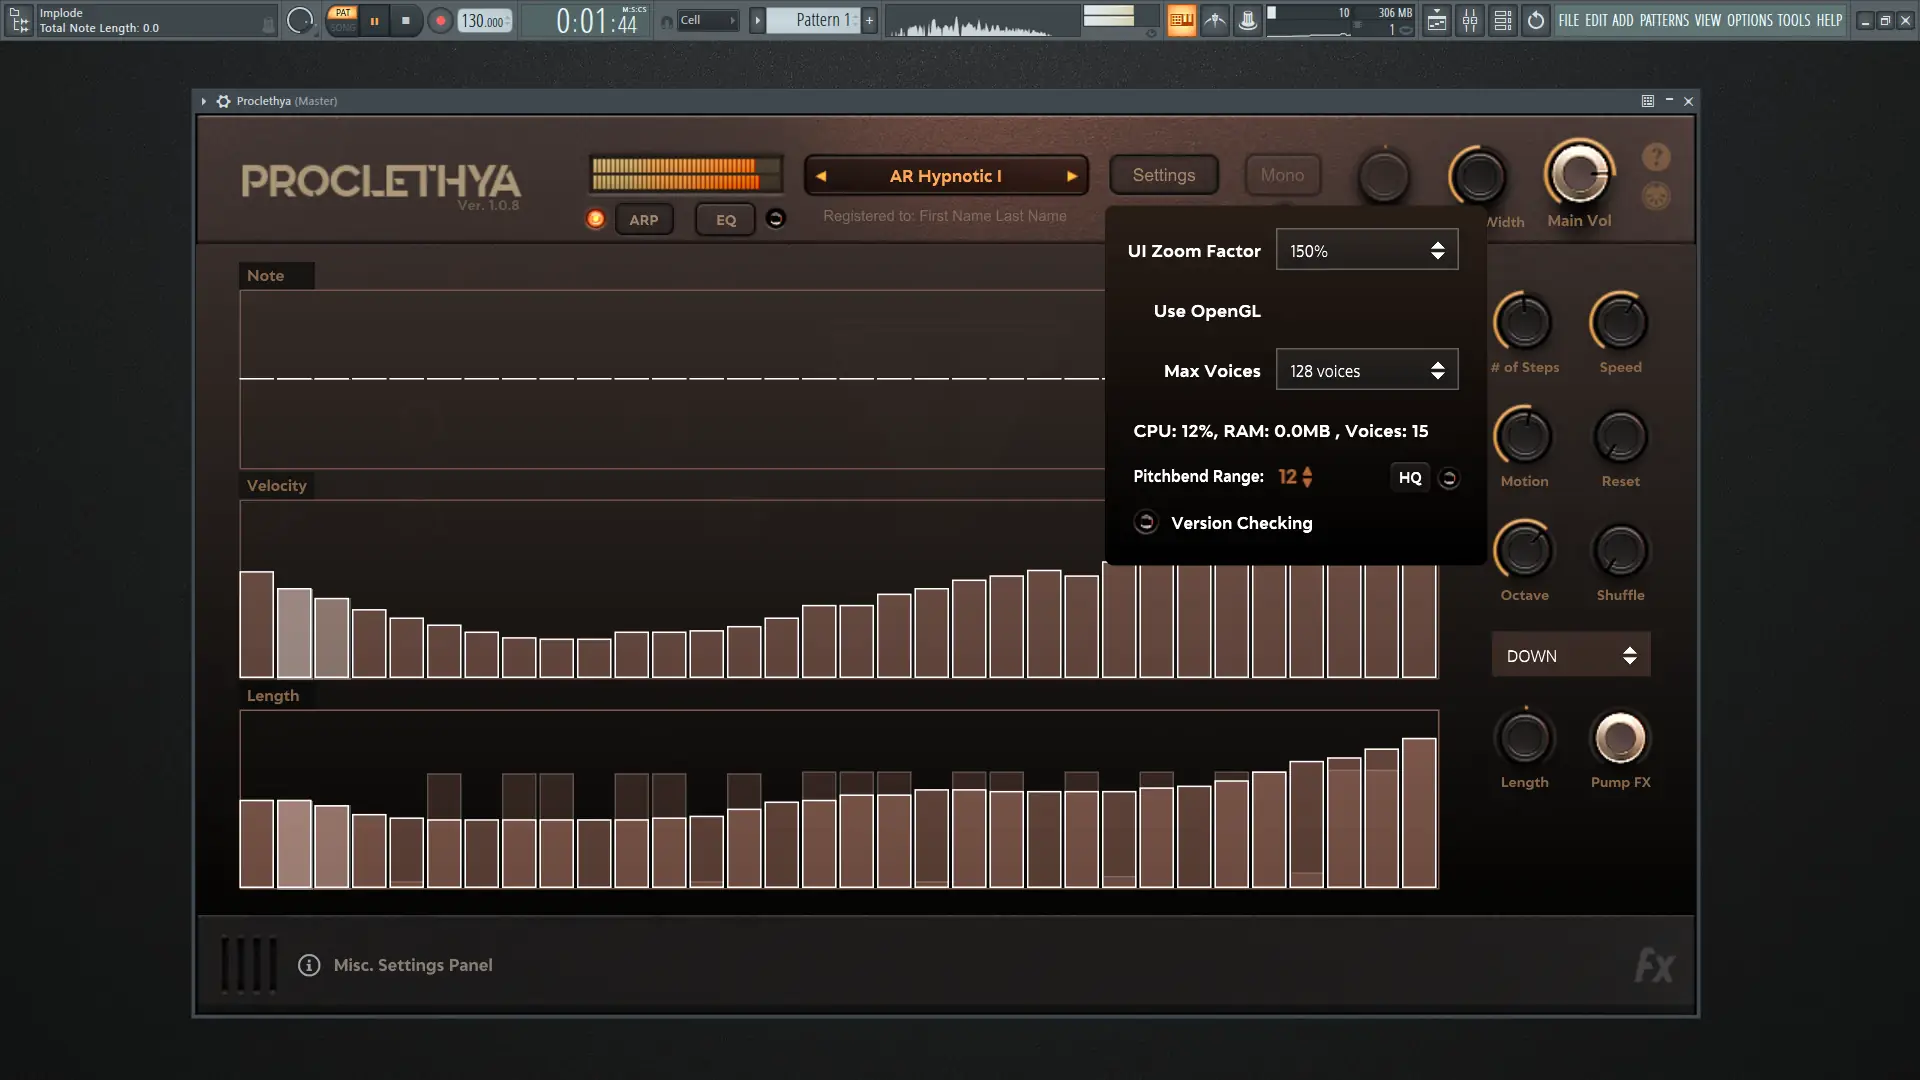Click the stop playback button
This screenshot has width=1920, height=1080.
(405, 20)
